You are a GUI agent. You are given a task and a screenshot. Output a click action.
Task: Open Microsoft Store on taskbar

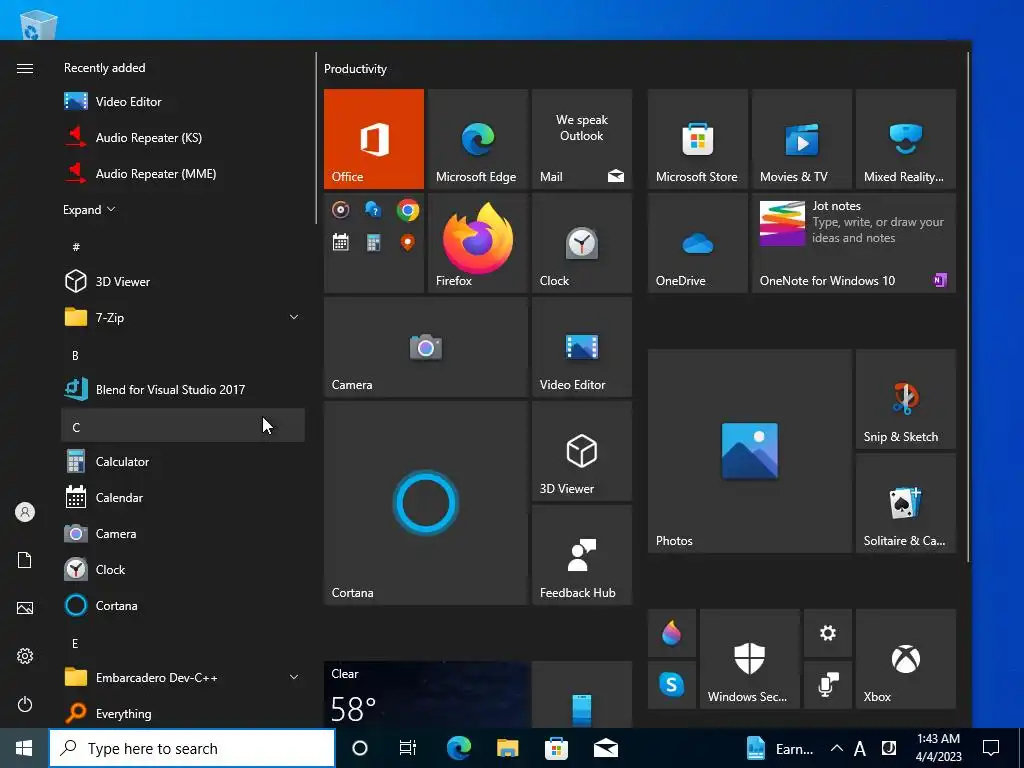coord(556,748)
